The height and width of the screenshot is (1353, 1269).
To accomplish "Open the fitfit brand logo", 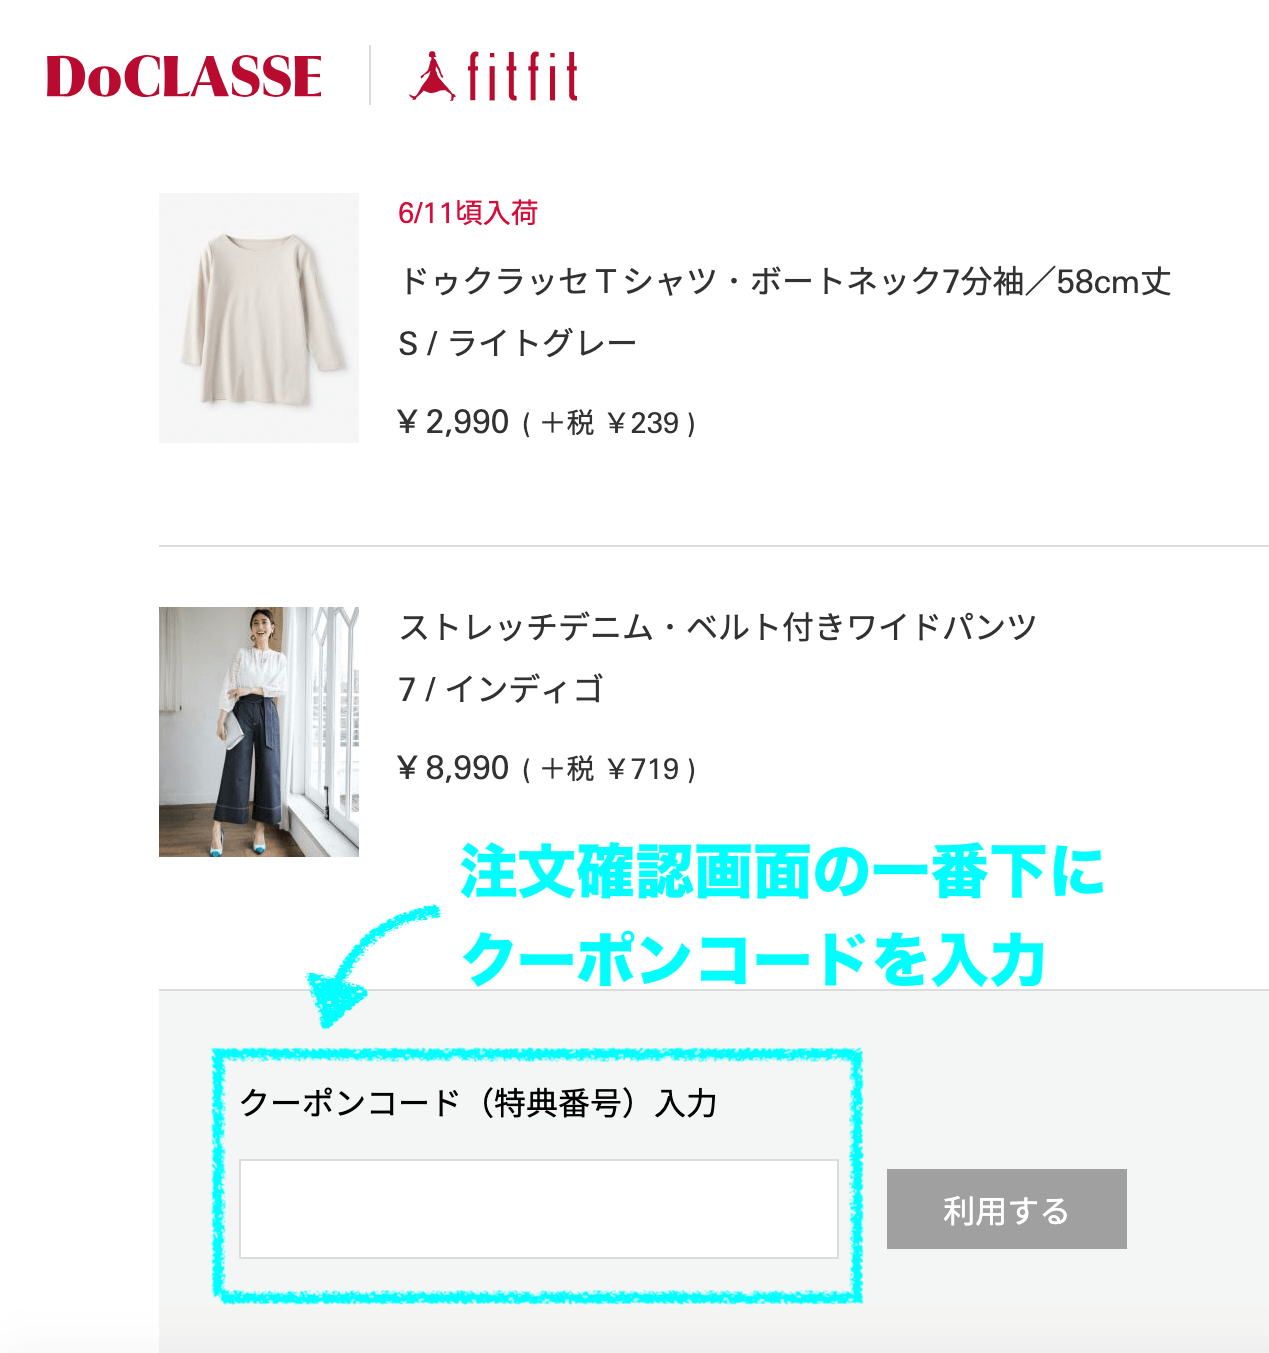I will click(x=494, y=76).
